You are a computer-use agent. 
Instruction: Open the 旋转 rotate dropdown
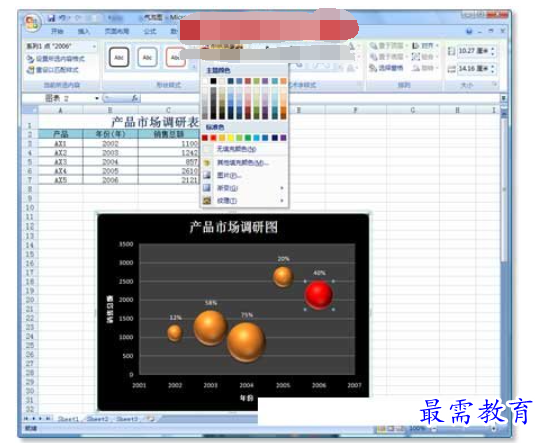click(425, 68)
